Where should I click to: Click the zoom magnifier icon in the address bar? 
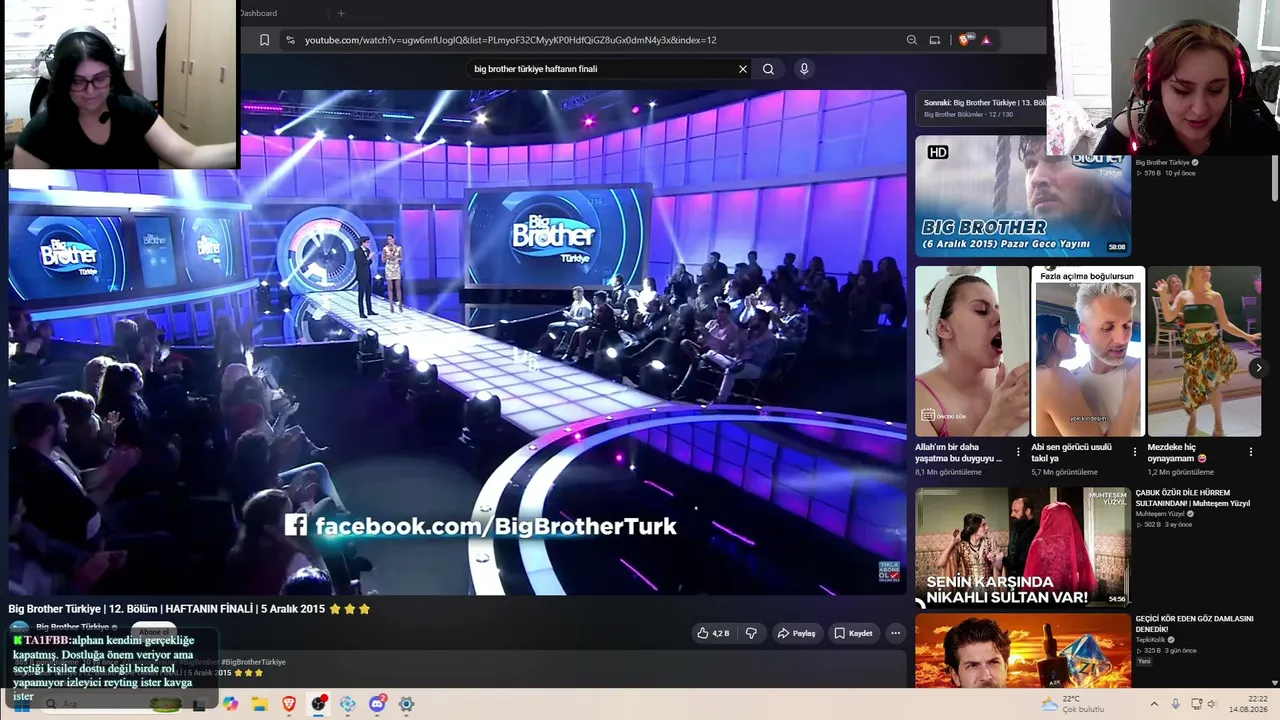911,40
